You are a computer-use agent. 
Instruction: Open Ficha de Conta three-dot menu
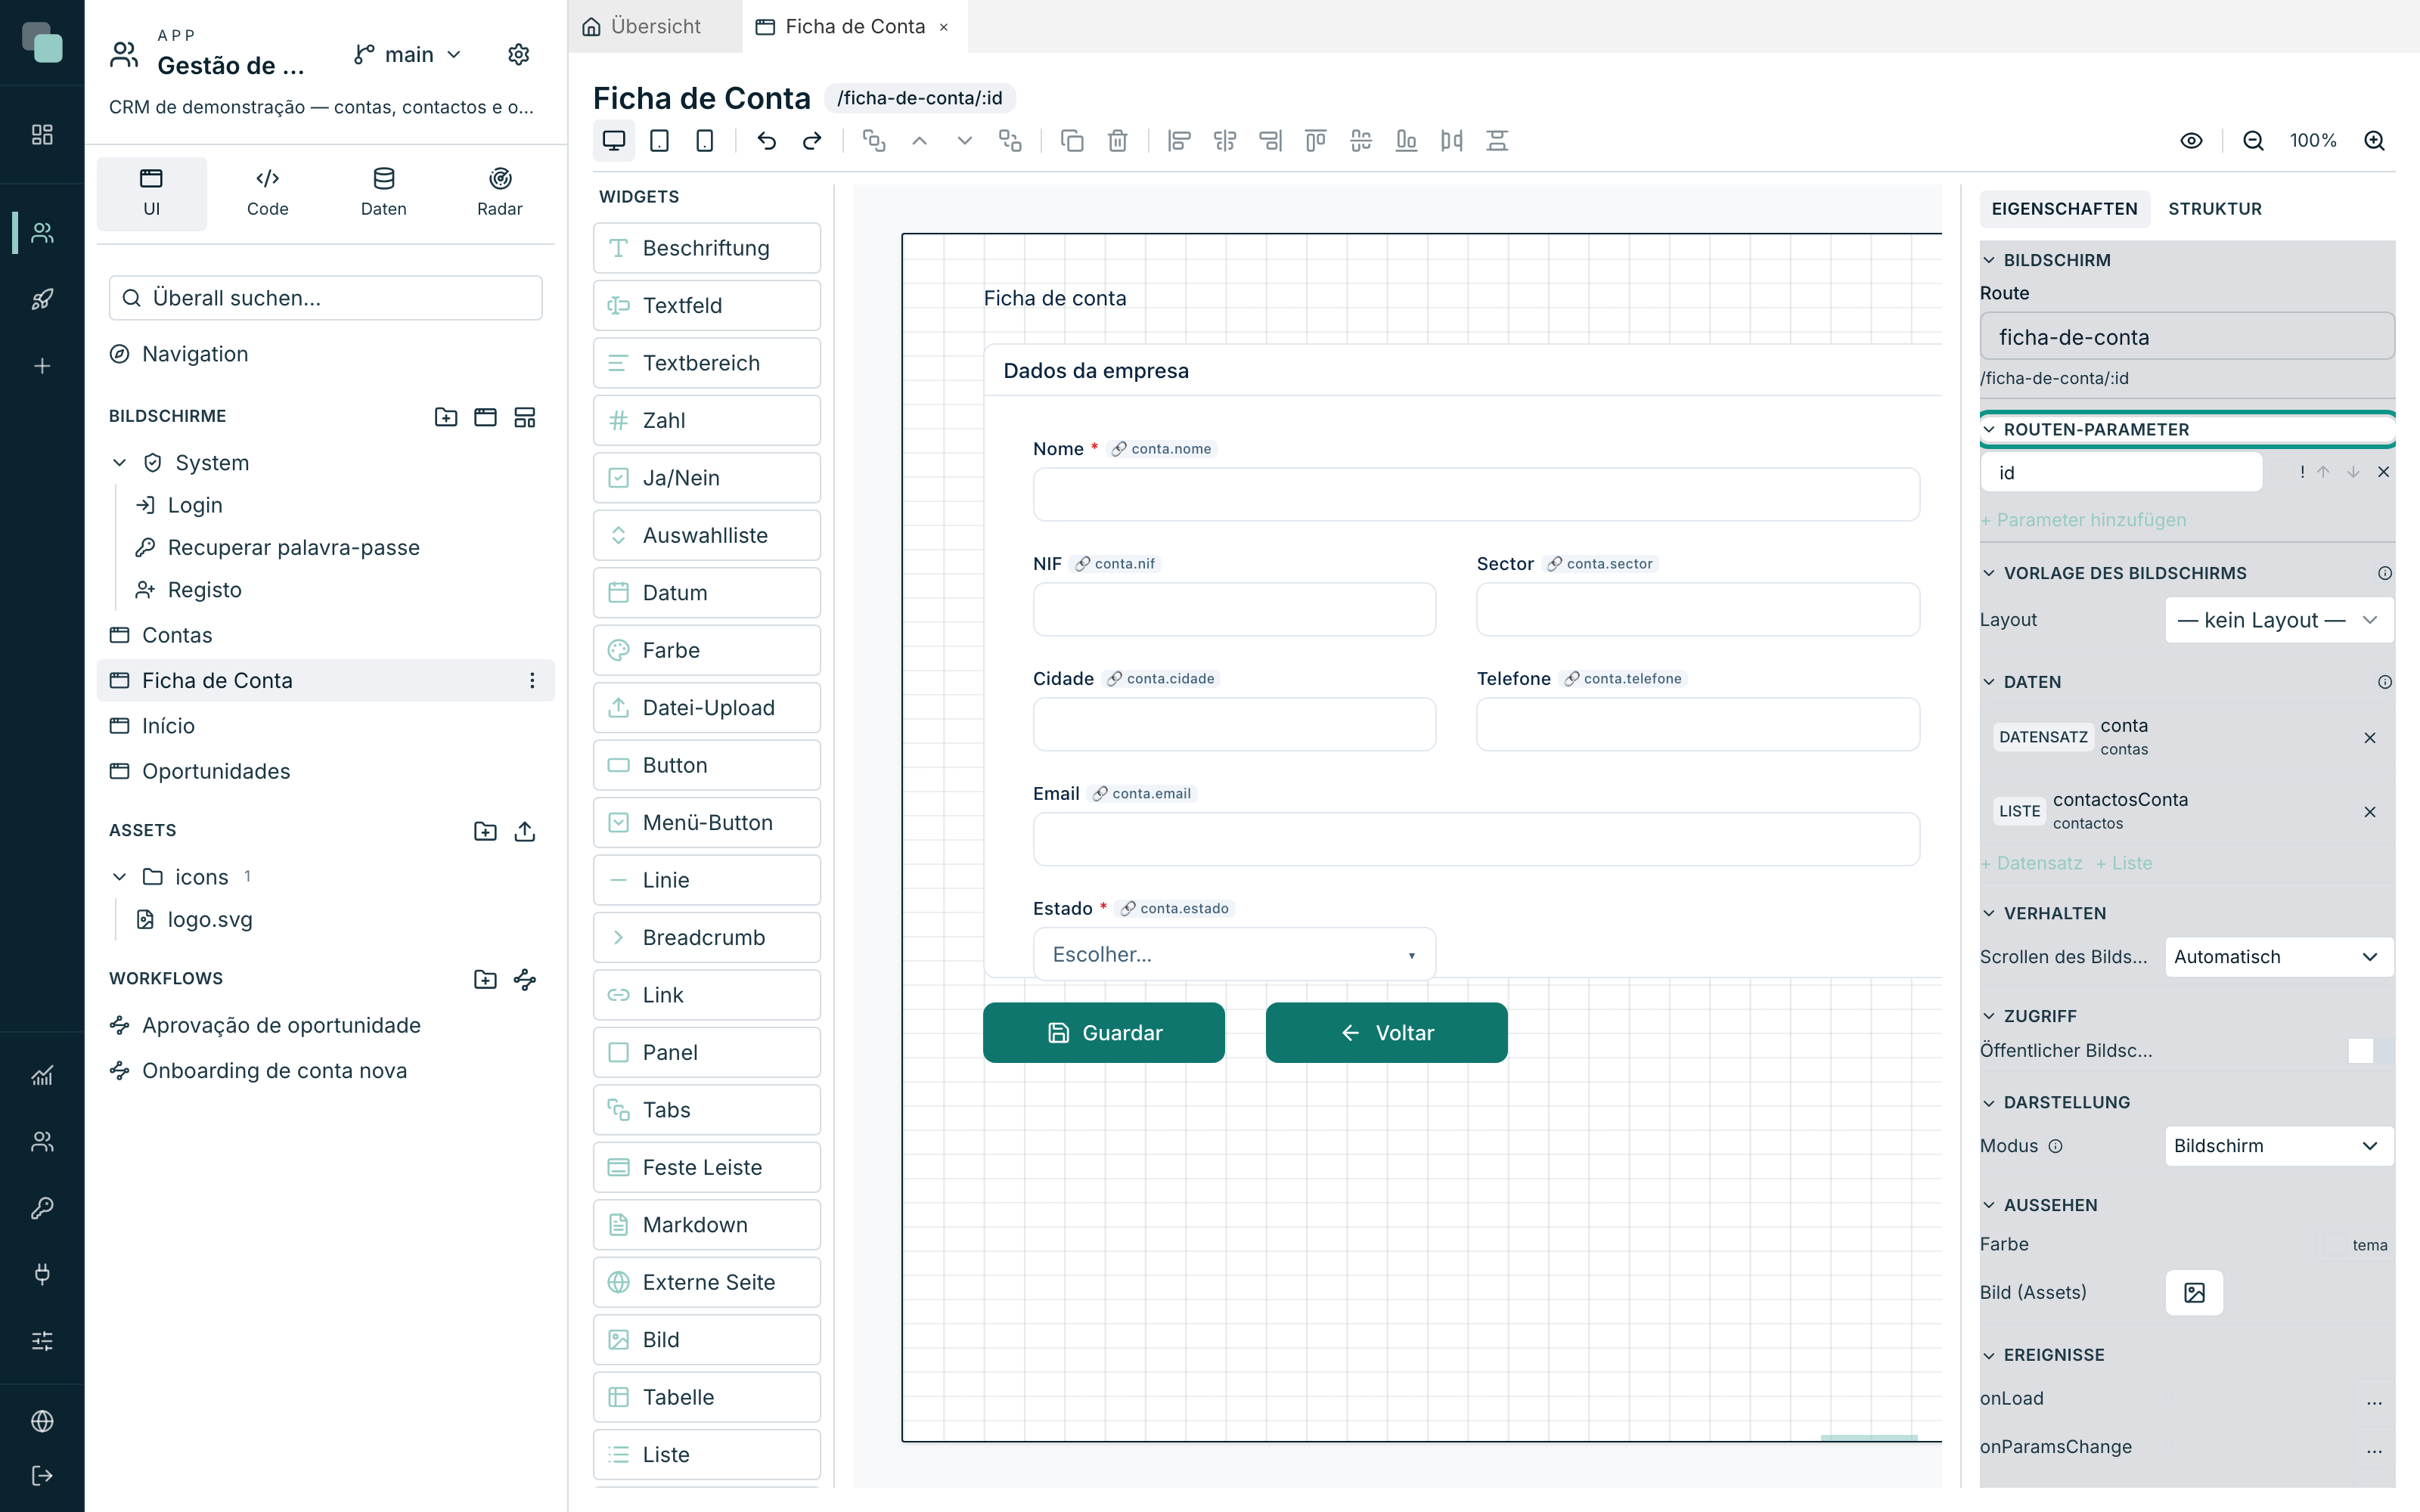pyautogui.click(x=532, y=681)
